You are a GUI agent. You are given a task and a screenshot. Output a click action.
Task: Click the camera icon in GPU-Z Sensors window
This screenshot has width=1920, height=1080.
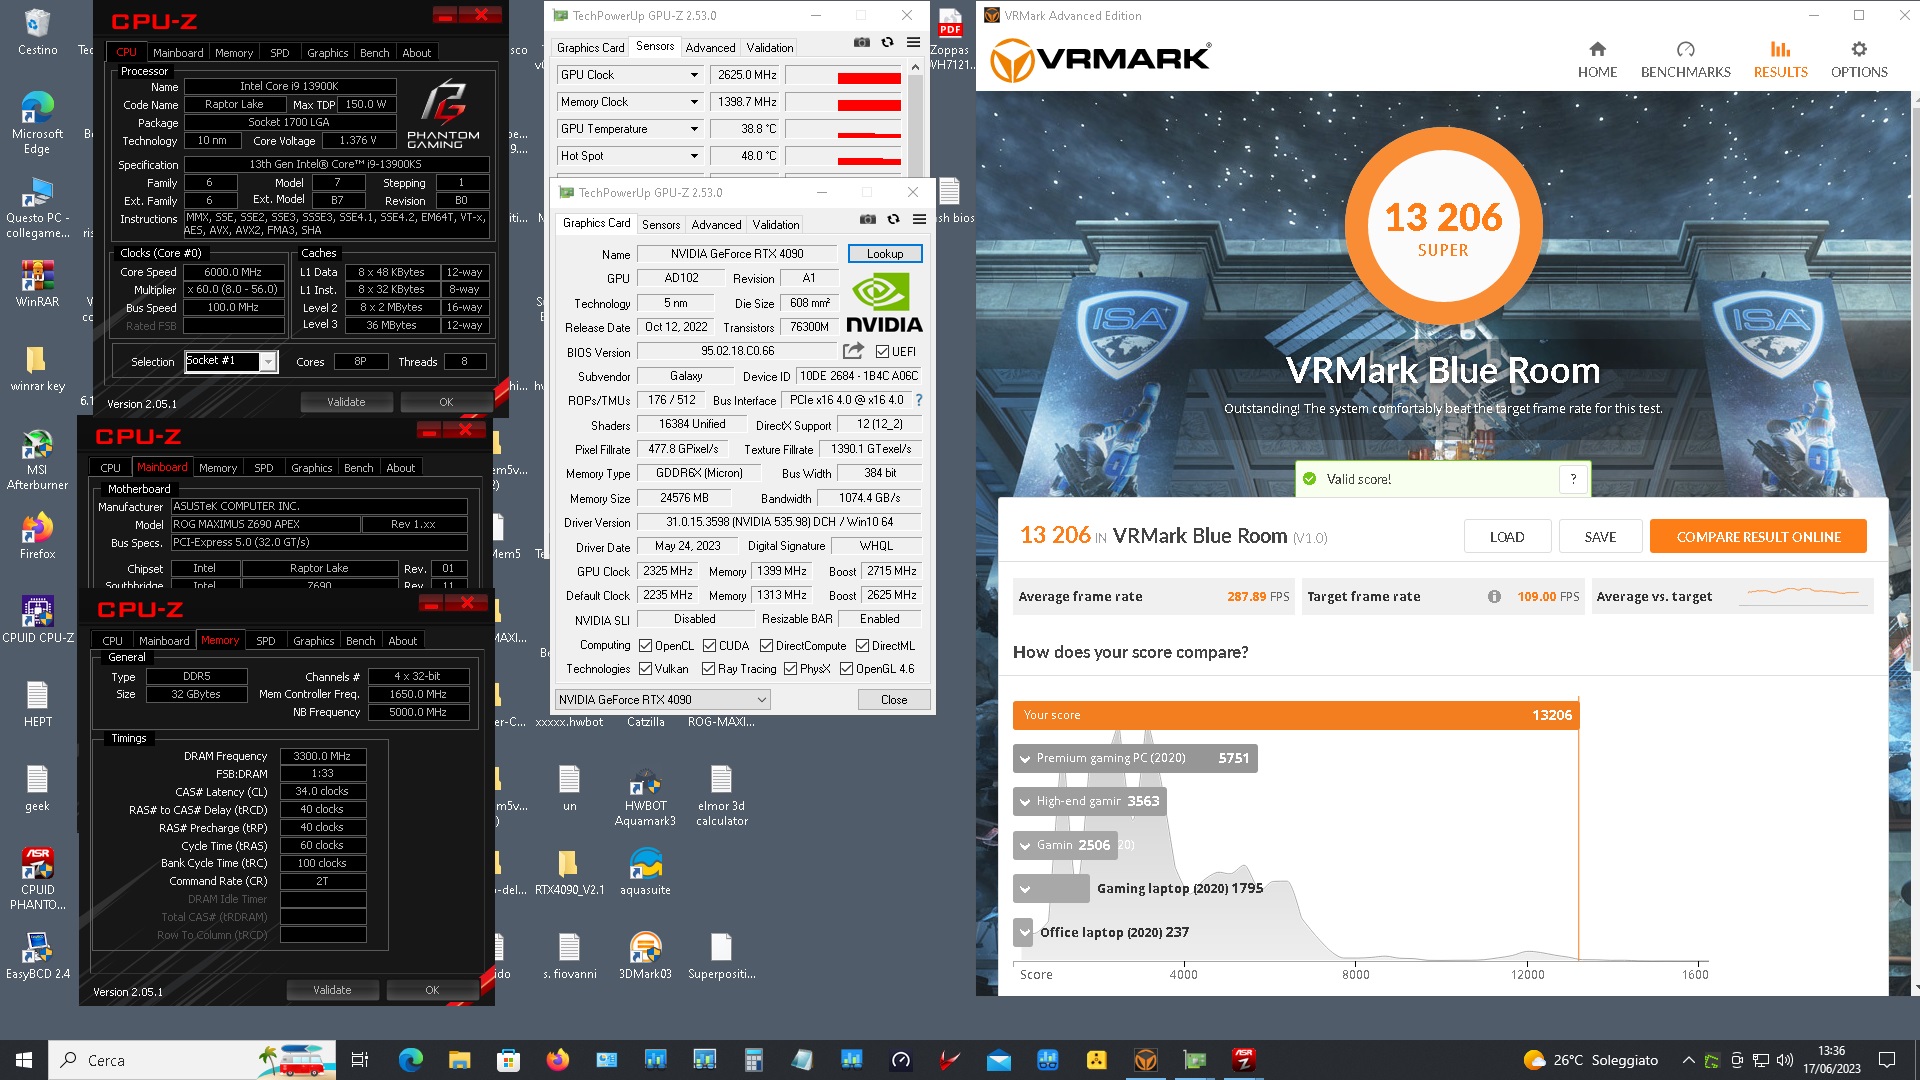click(x=862, y=42)
